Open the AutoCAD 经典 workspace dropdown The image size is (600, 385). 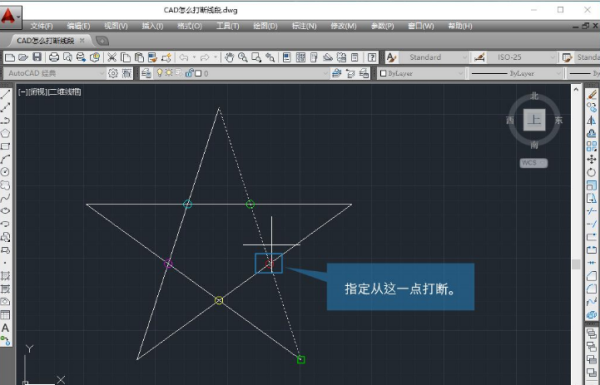pos(55,73)
